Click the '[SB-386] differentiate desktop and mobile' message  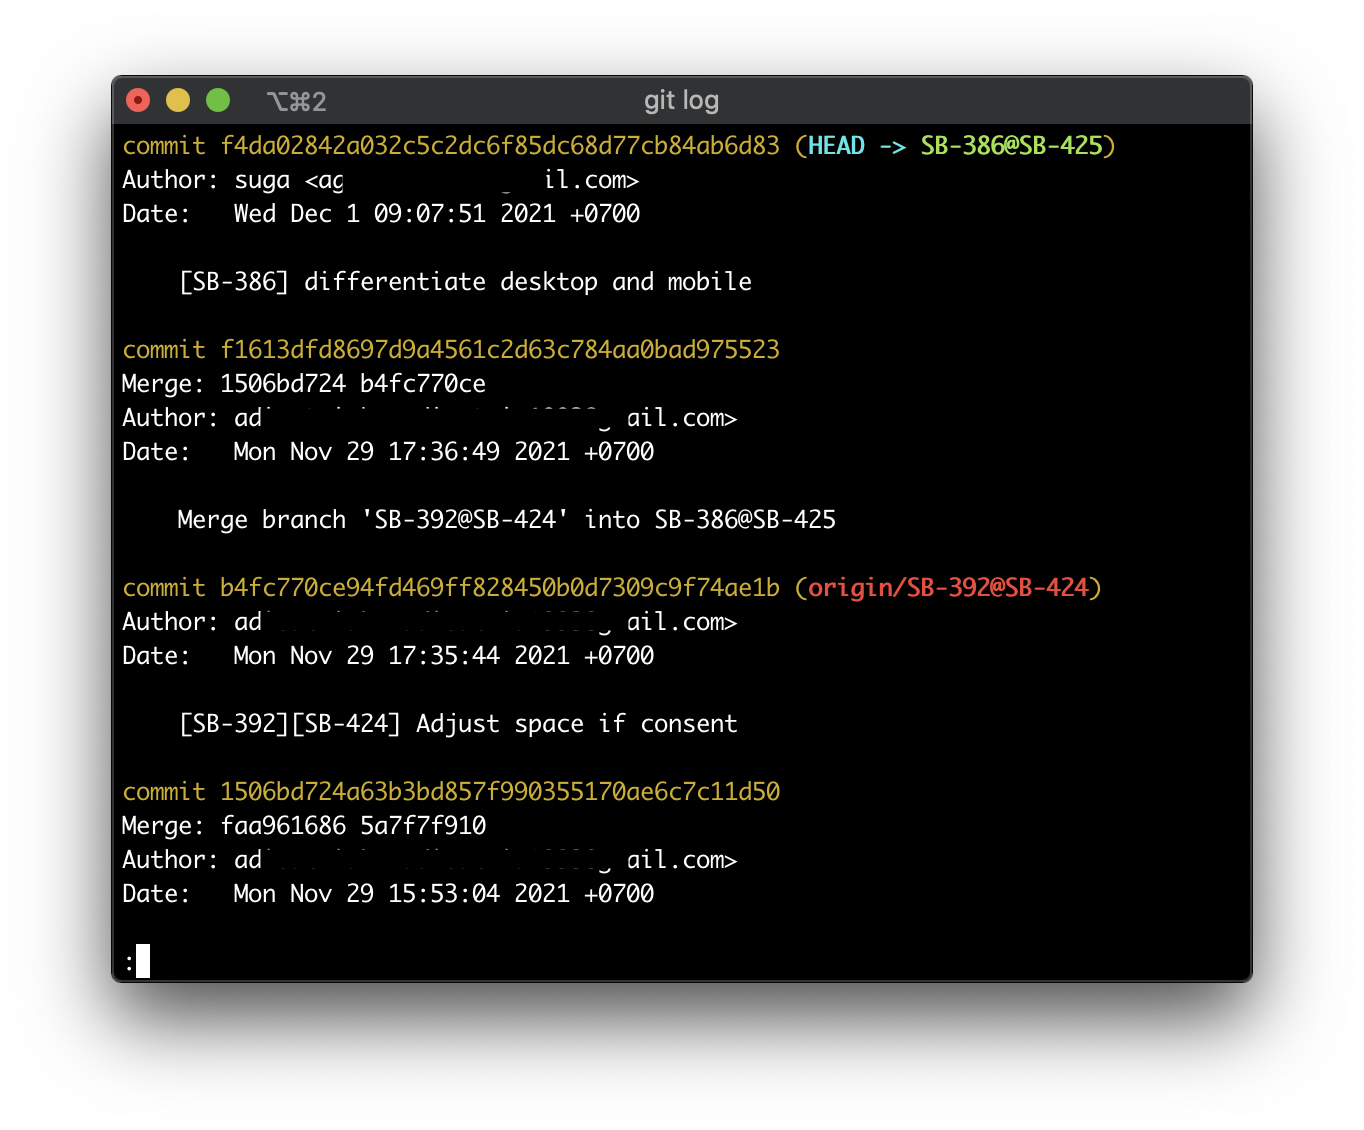point(465,282)
